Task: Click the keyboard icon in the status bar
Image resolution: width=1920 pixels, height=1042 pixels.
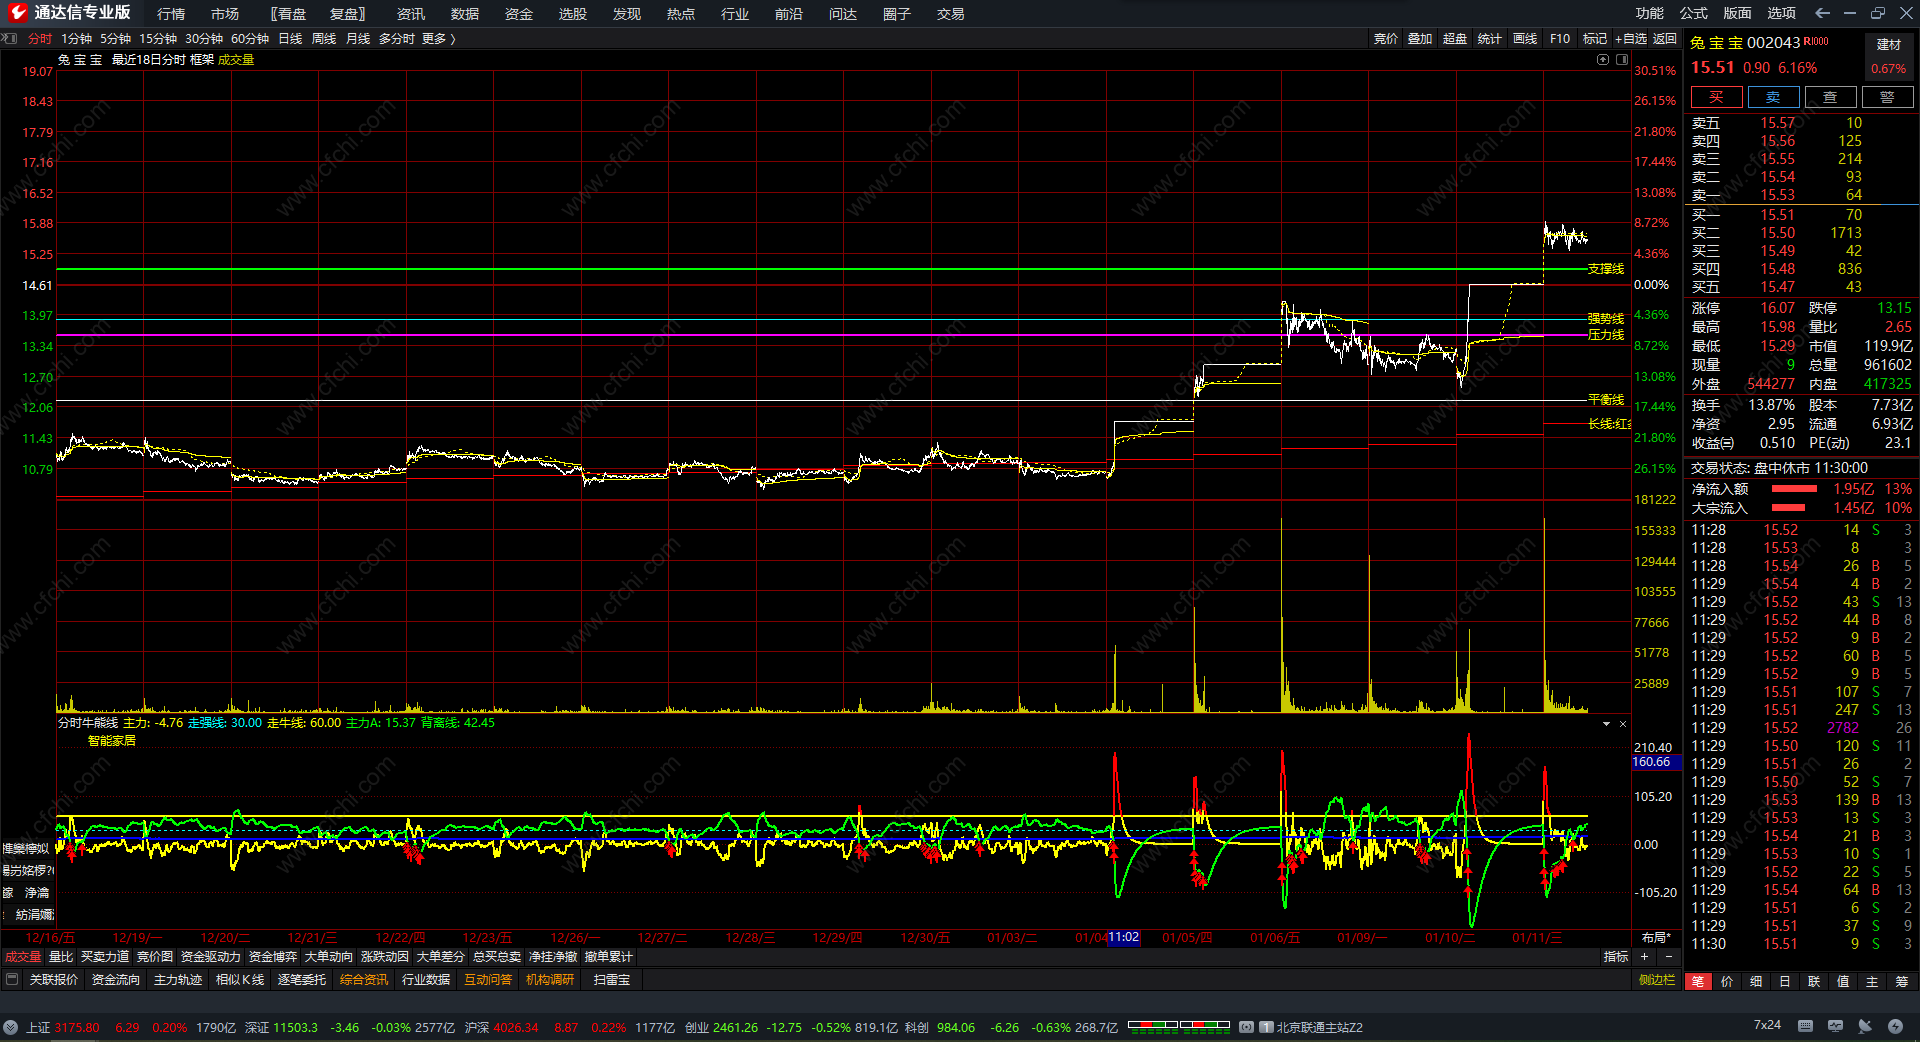Action: pos(1805,1026)
